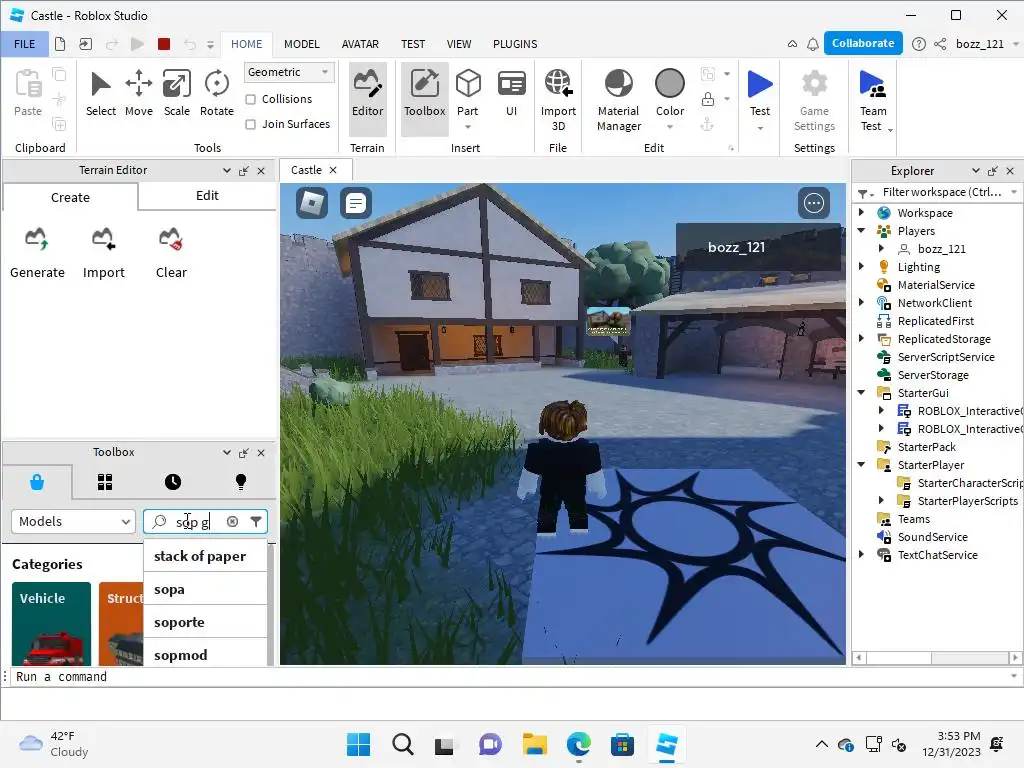
Task: Click the Filter workspace field in Explorer
Action: pyautogui.click(x=942, y=192)
